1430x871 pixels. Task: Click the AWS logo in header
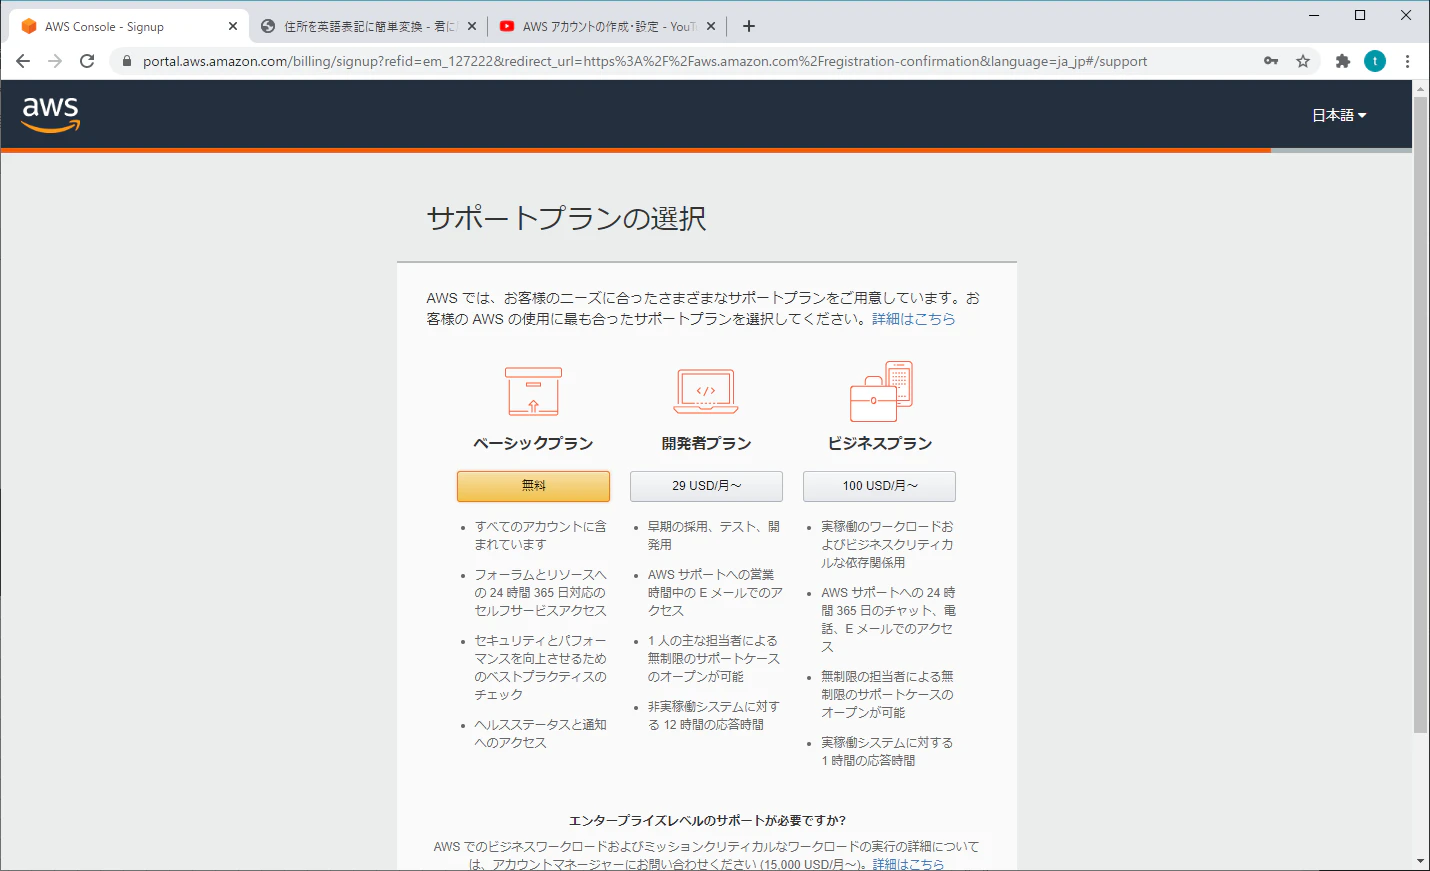pos(51,114)
